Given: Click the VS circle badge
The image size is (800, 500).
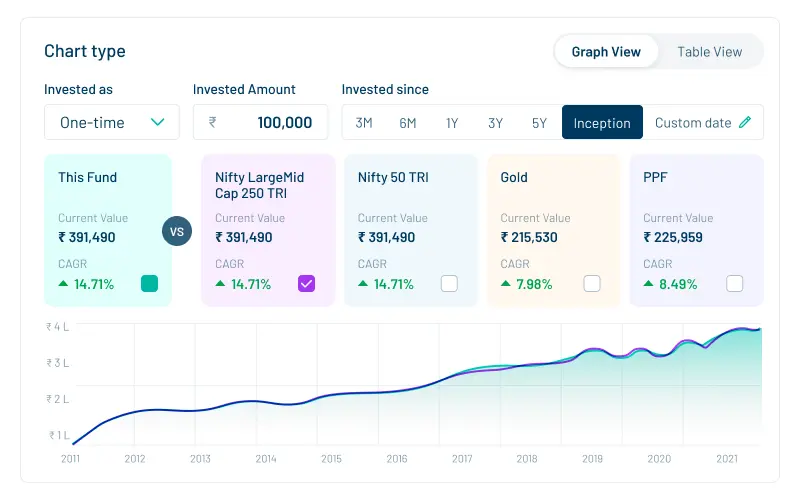Looking at the screenshot, I should (178, 231).
